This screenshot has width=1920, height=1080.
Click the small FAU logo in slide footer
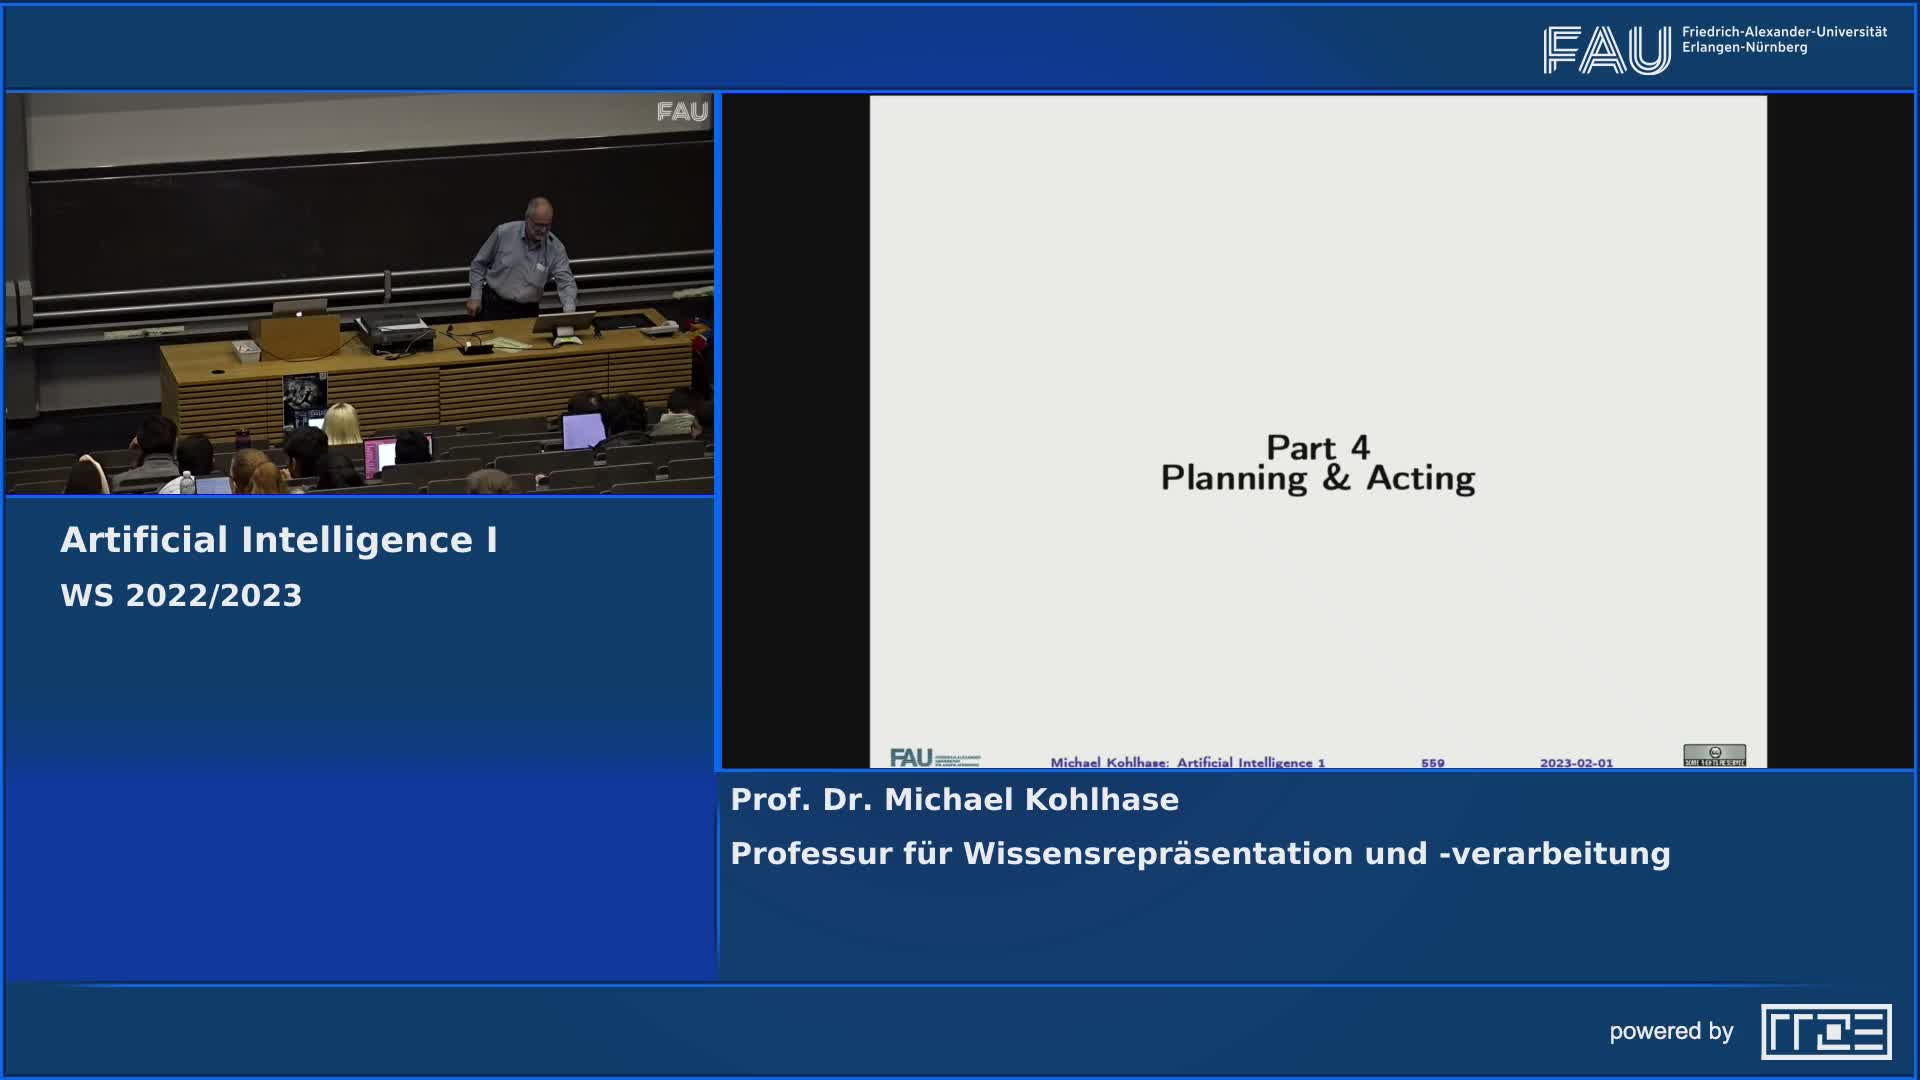click(x=911, y=758)
